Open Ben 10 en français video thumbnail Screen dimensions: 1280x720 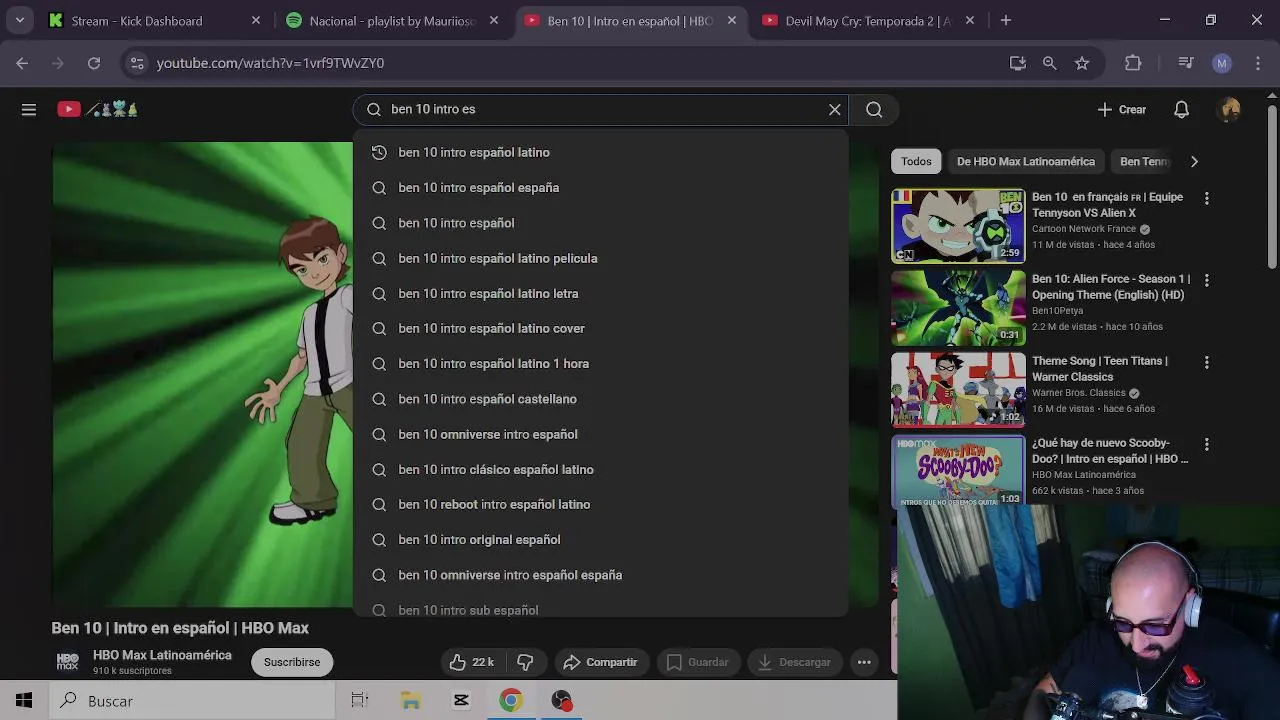(x=958, y=226)
